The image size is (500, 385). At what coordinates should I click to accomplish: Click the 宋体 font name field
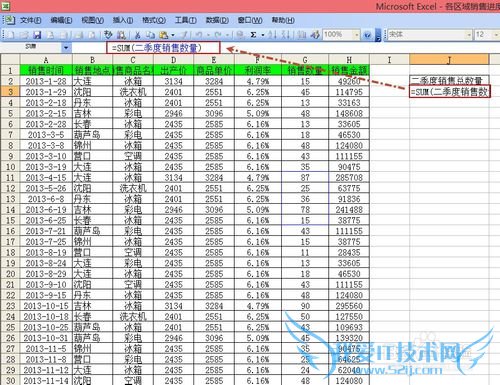[427, 35]
